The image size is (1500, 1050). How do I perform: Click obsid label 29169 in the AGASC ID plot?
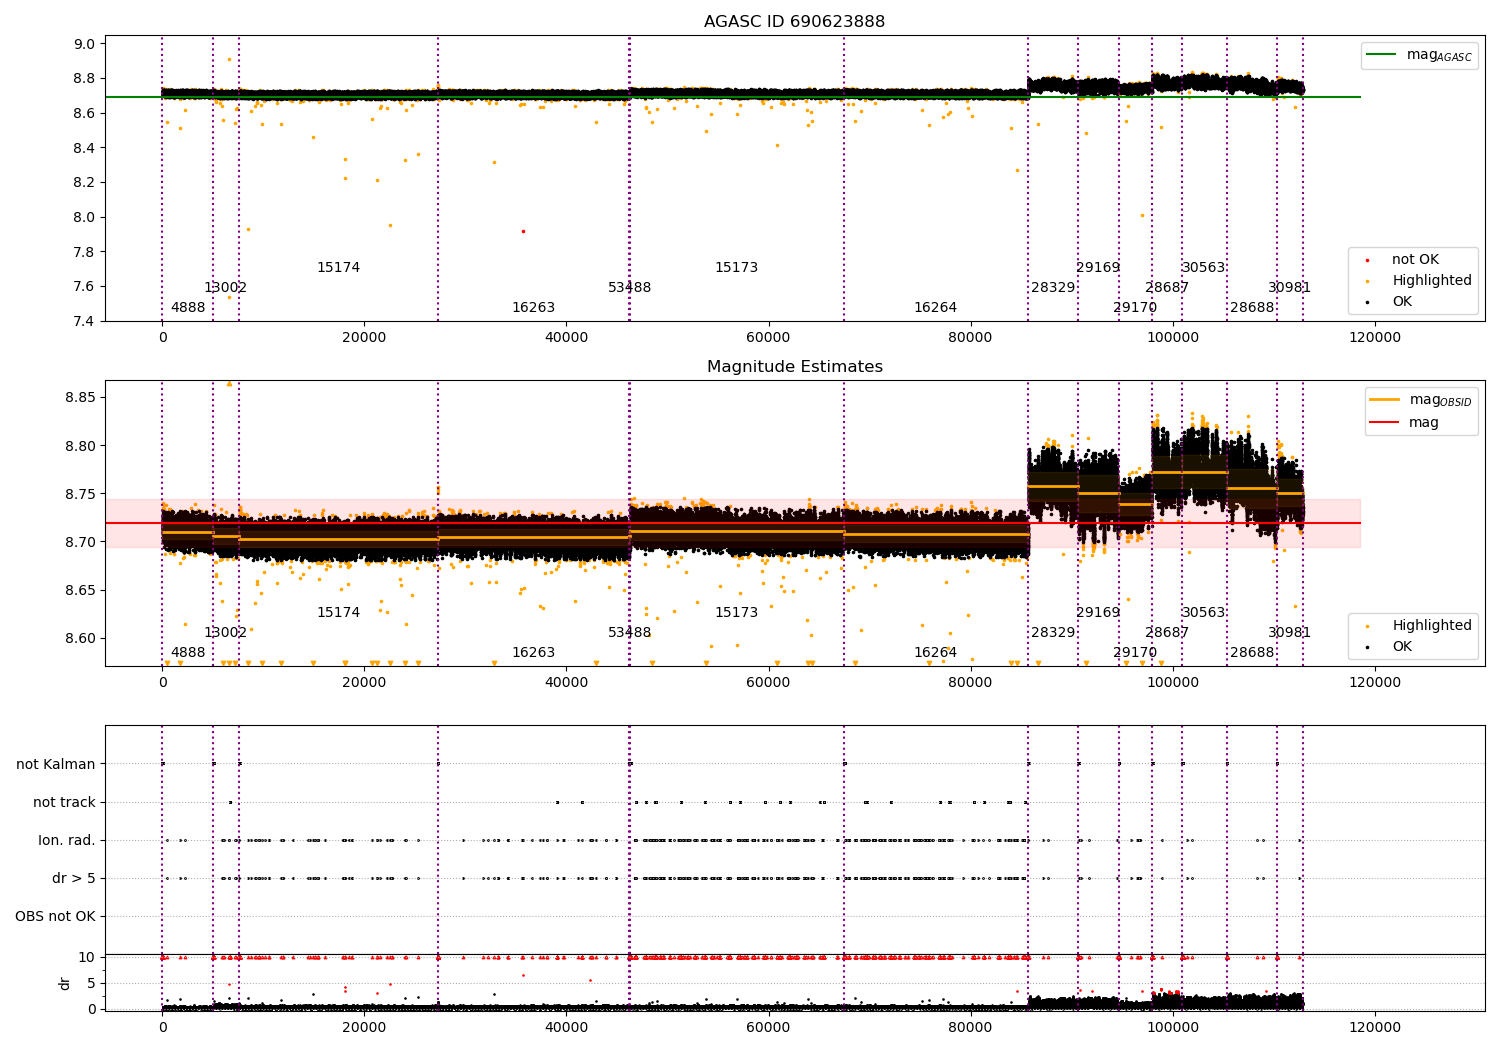(1098, 268)
